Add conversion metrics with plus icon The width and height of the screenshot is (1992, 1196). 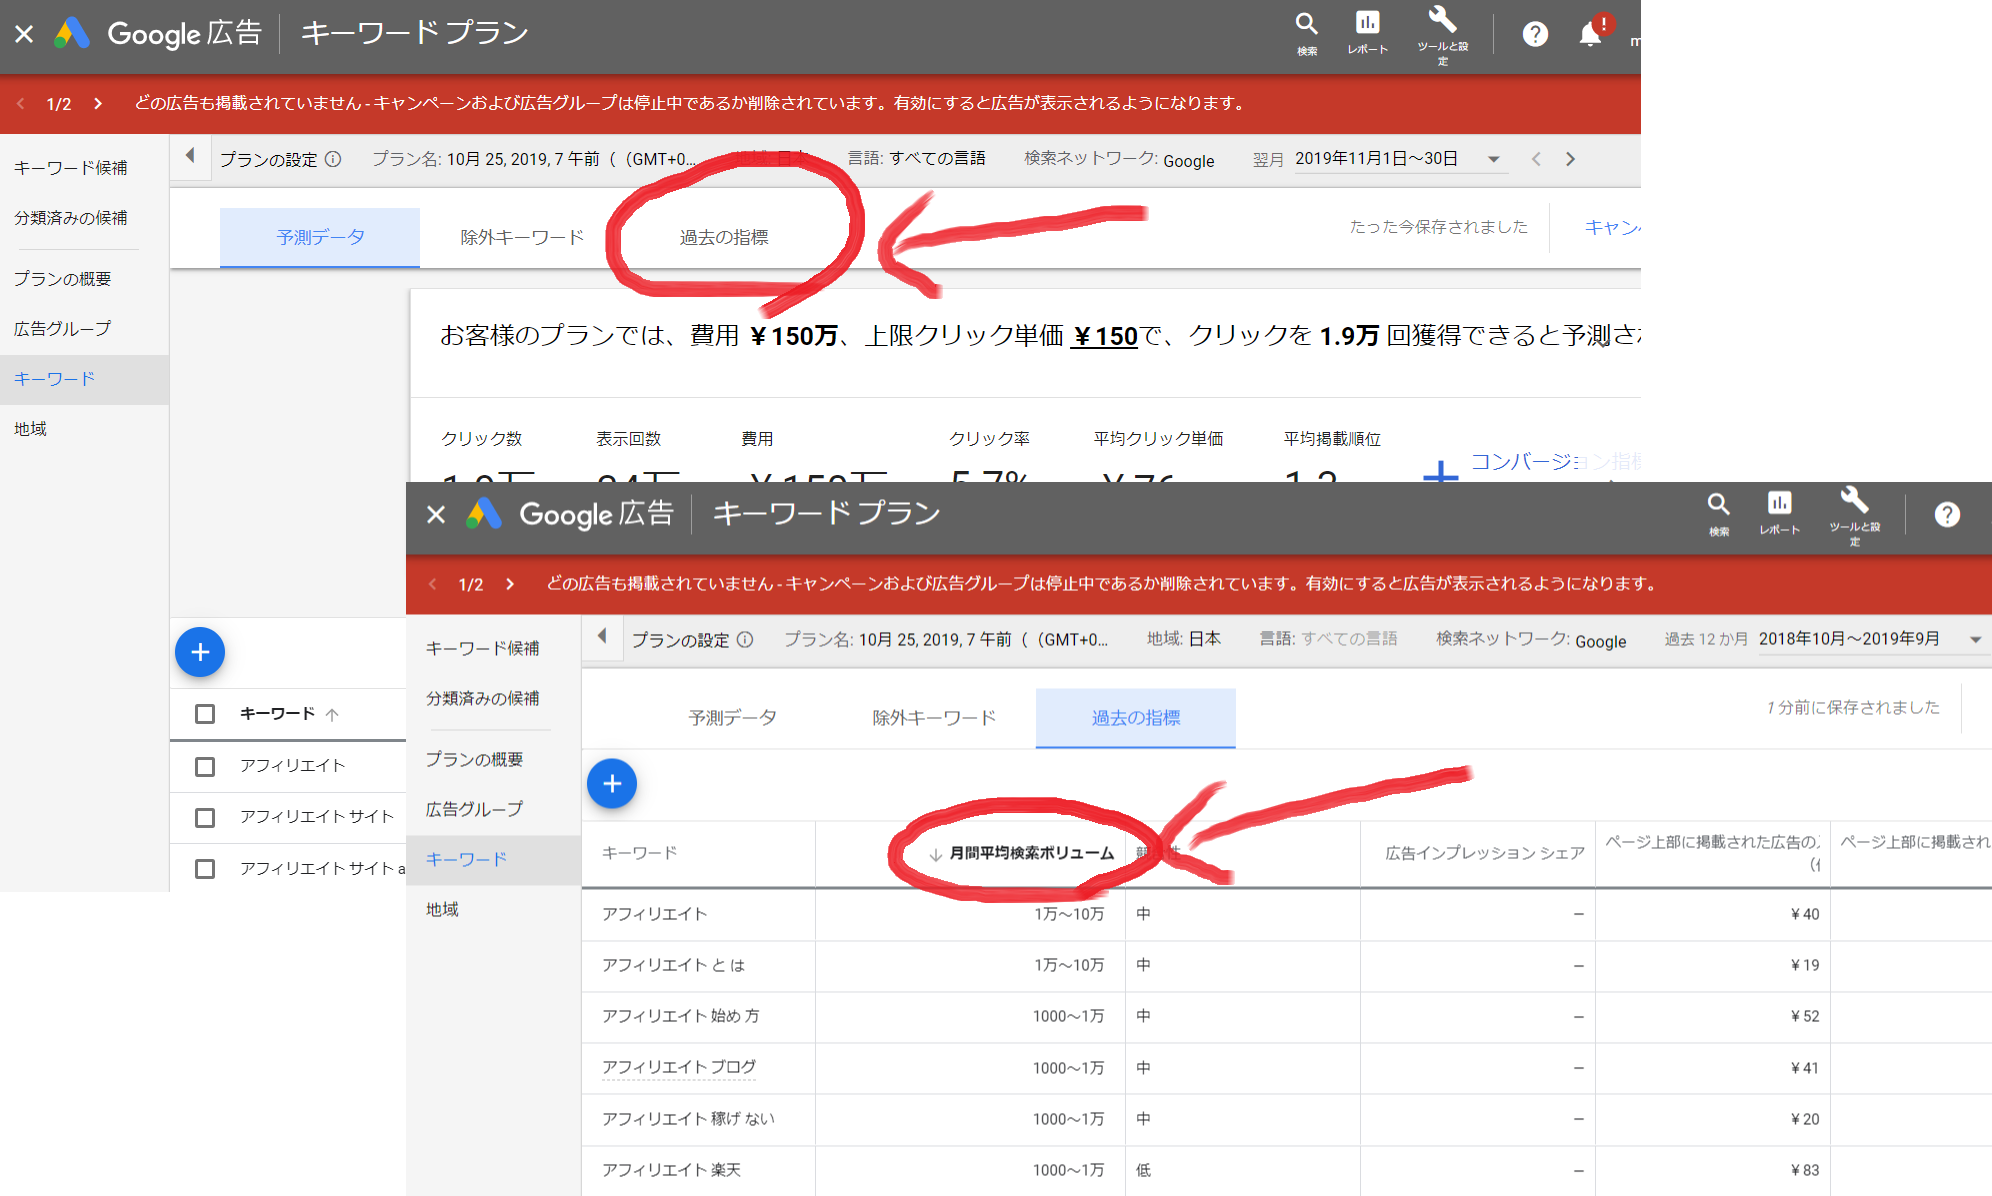point(1440,471)
